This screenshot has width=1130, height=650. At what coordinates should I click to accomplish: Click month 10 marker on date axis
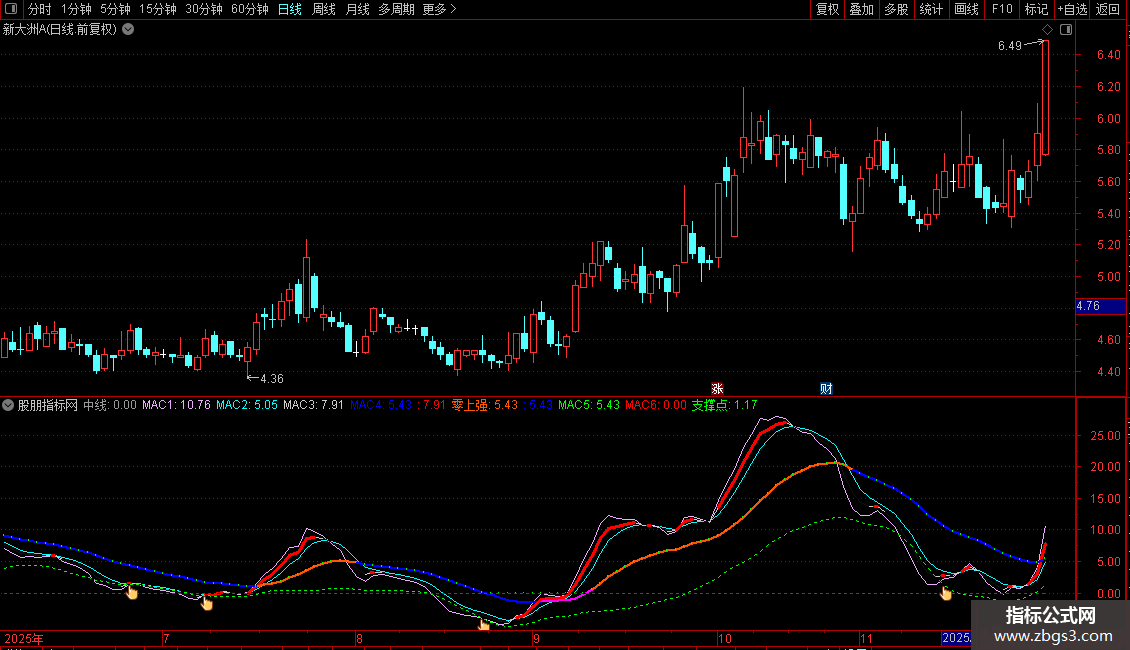[x=724, y=638]
